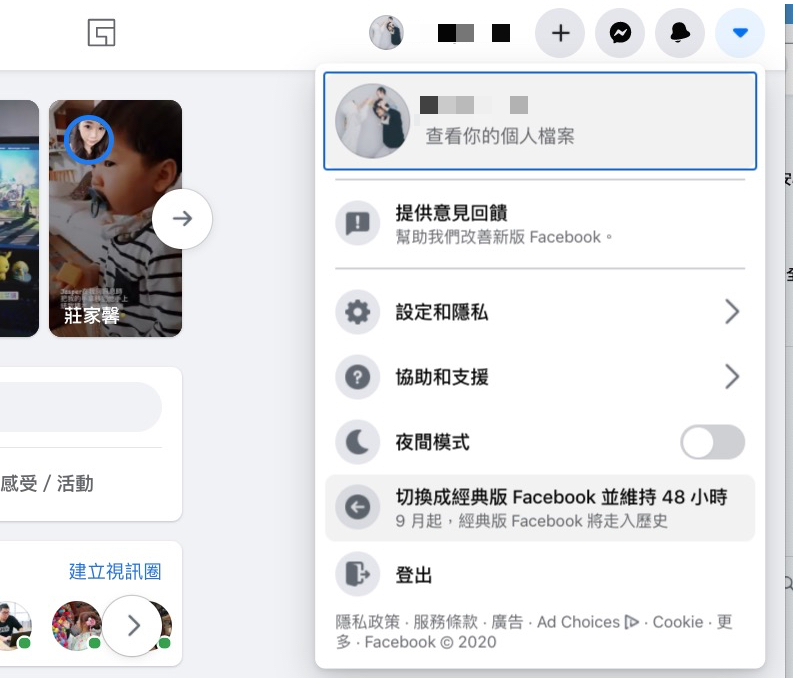This screenshot has height=678, width=793.
Task: Open the 服務條款 terms link
Action: 446,622
